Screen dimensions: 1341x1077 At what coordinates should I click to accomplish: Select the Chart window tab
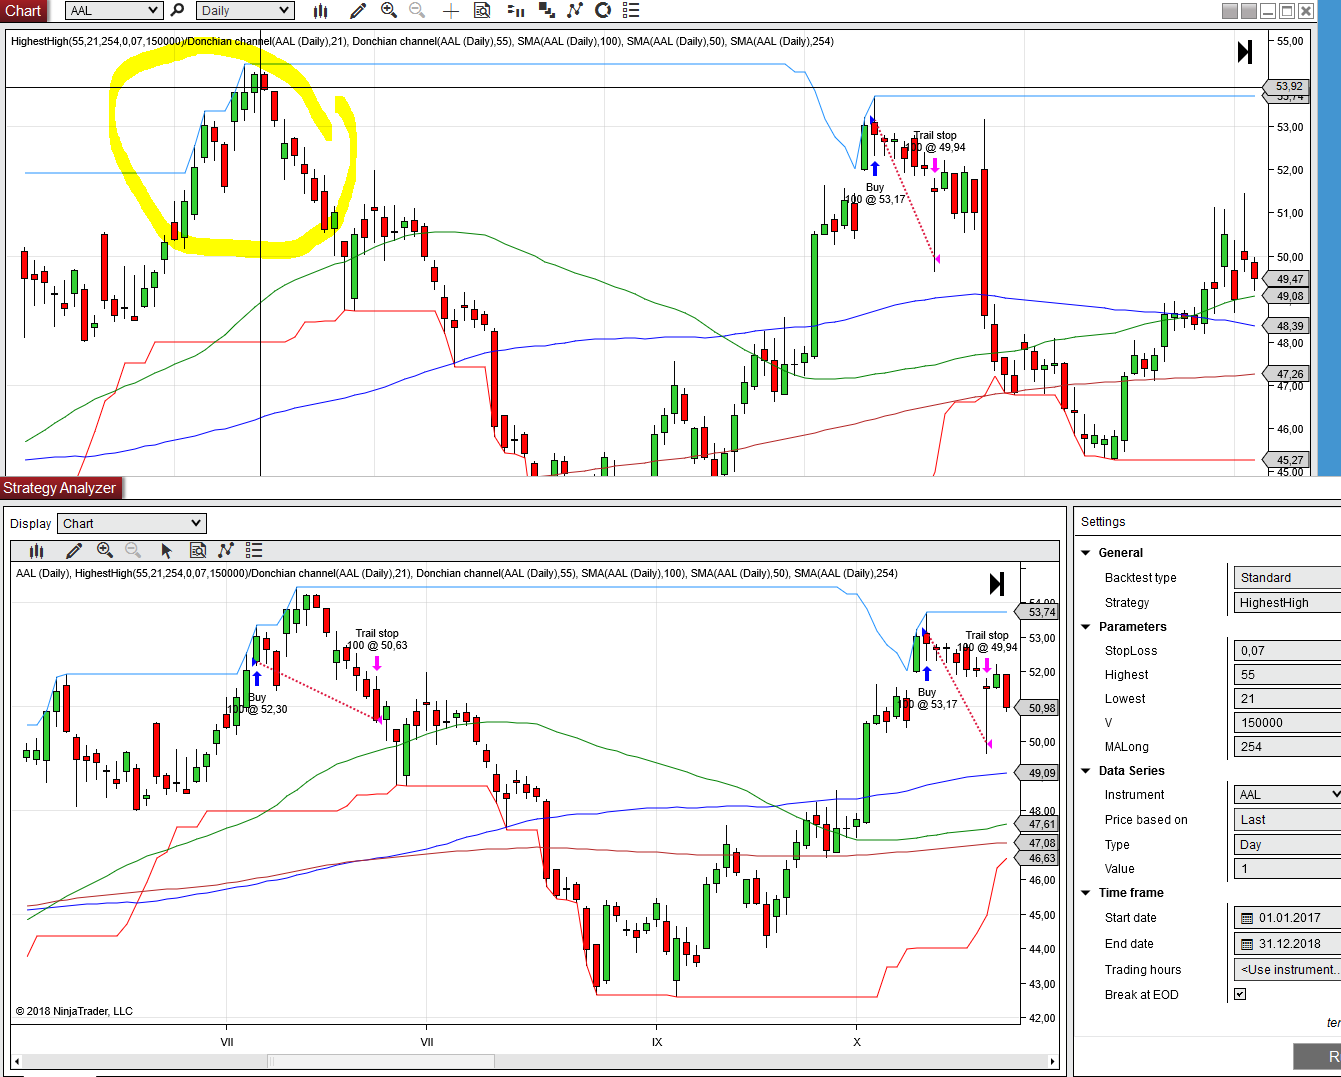[x=23, y=11]
